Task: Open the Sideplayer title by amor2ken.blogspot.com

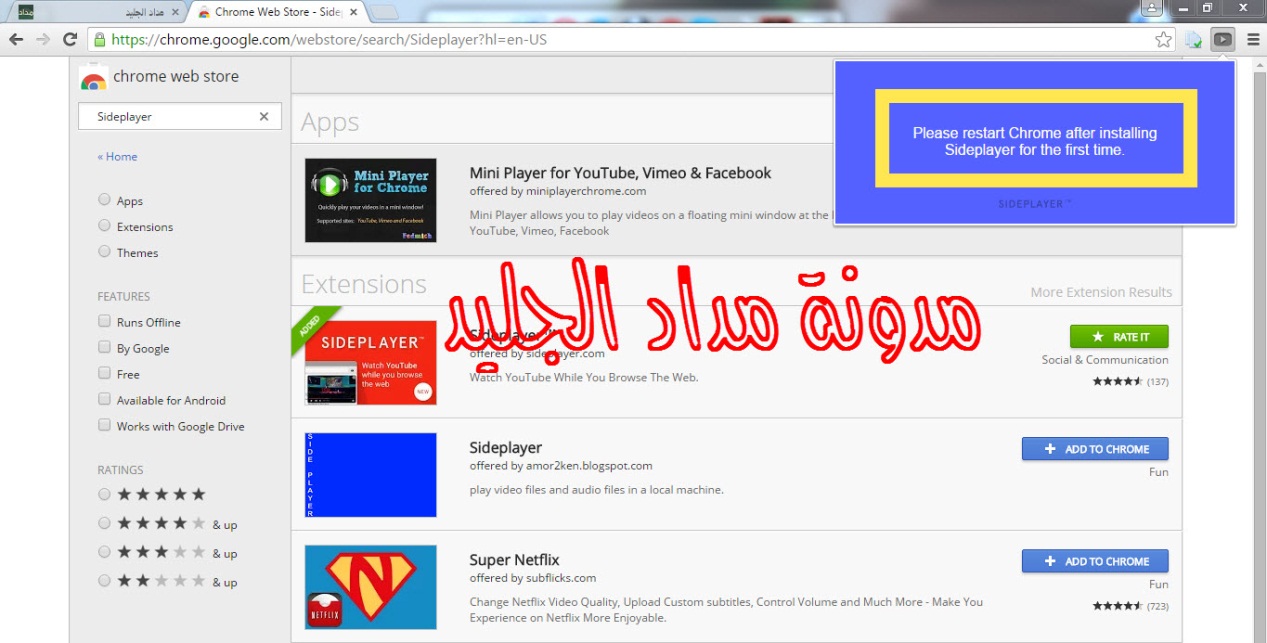Action: tap(505, 448)
